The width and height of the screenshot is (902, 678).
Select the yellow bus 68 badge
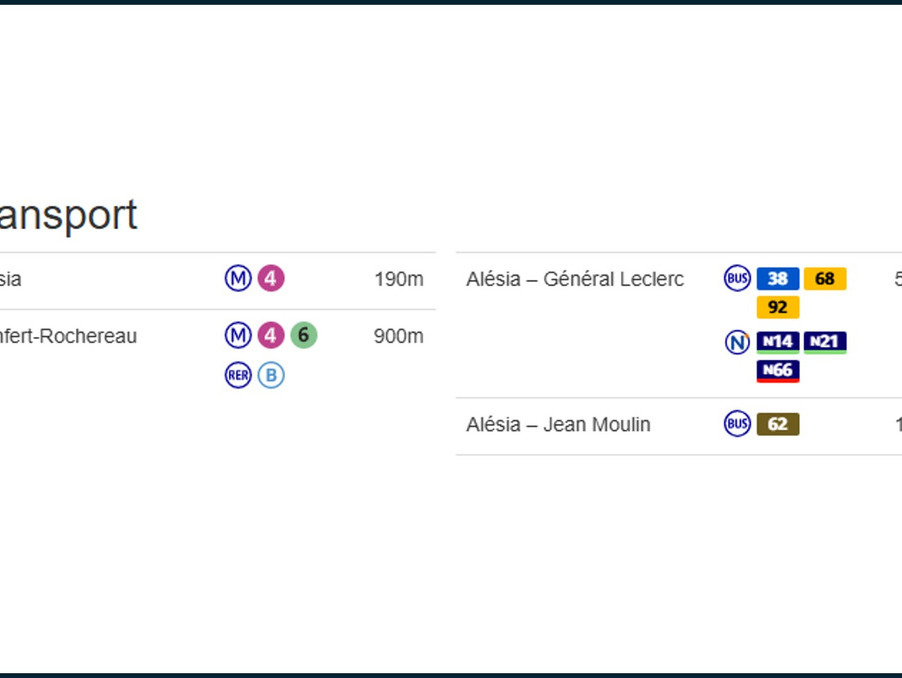[x=825, y=279]
